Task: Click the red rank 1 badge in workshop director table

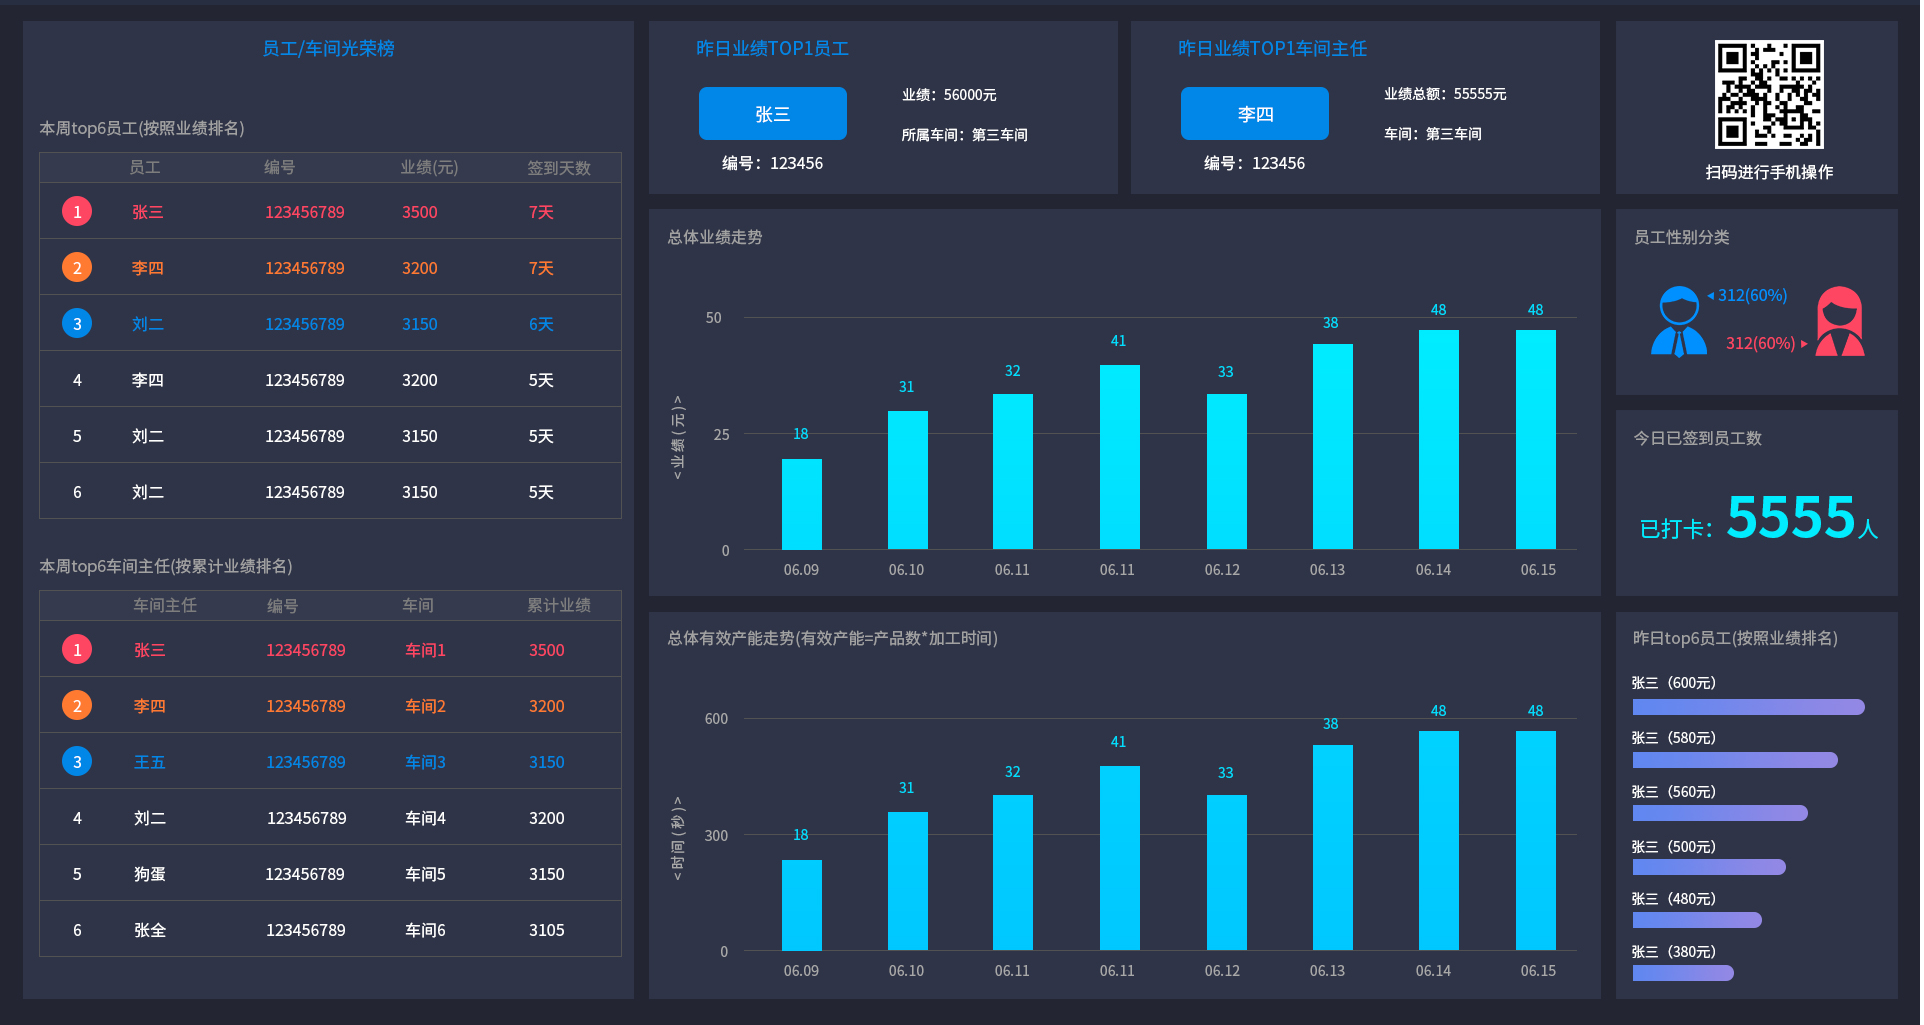Action: coord(77,650)
